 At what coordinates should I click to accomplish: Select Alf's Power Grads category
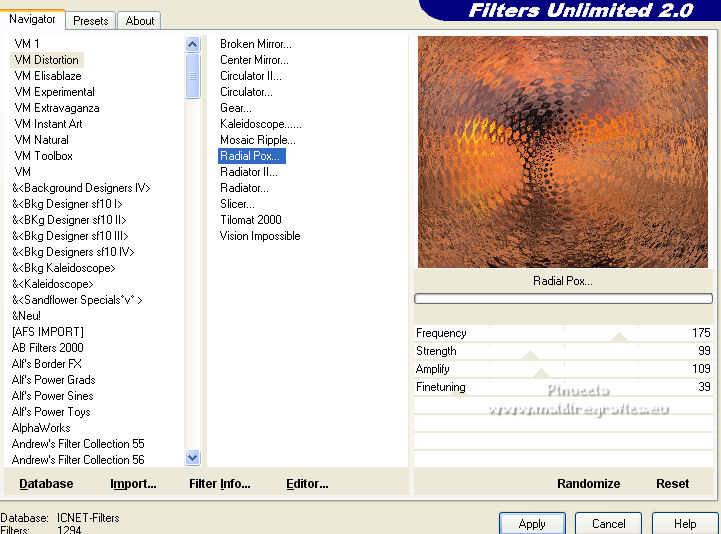(53, 379)
